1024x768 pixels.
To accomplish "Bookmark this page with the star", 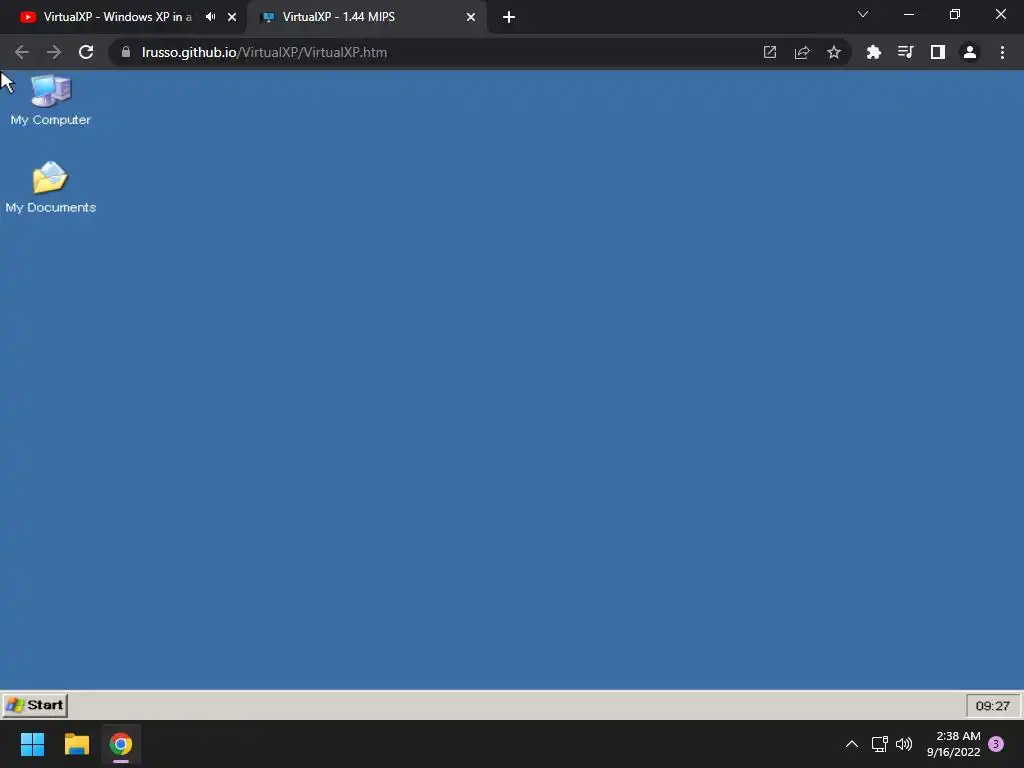I will (x=834, y=52).
